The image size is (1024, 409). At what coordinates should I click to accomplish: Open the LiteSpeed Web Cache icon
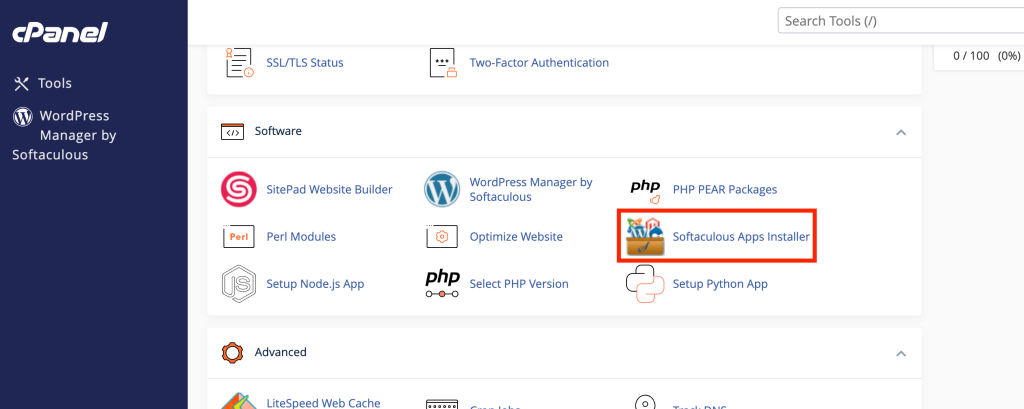[239, 401]
